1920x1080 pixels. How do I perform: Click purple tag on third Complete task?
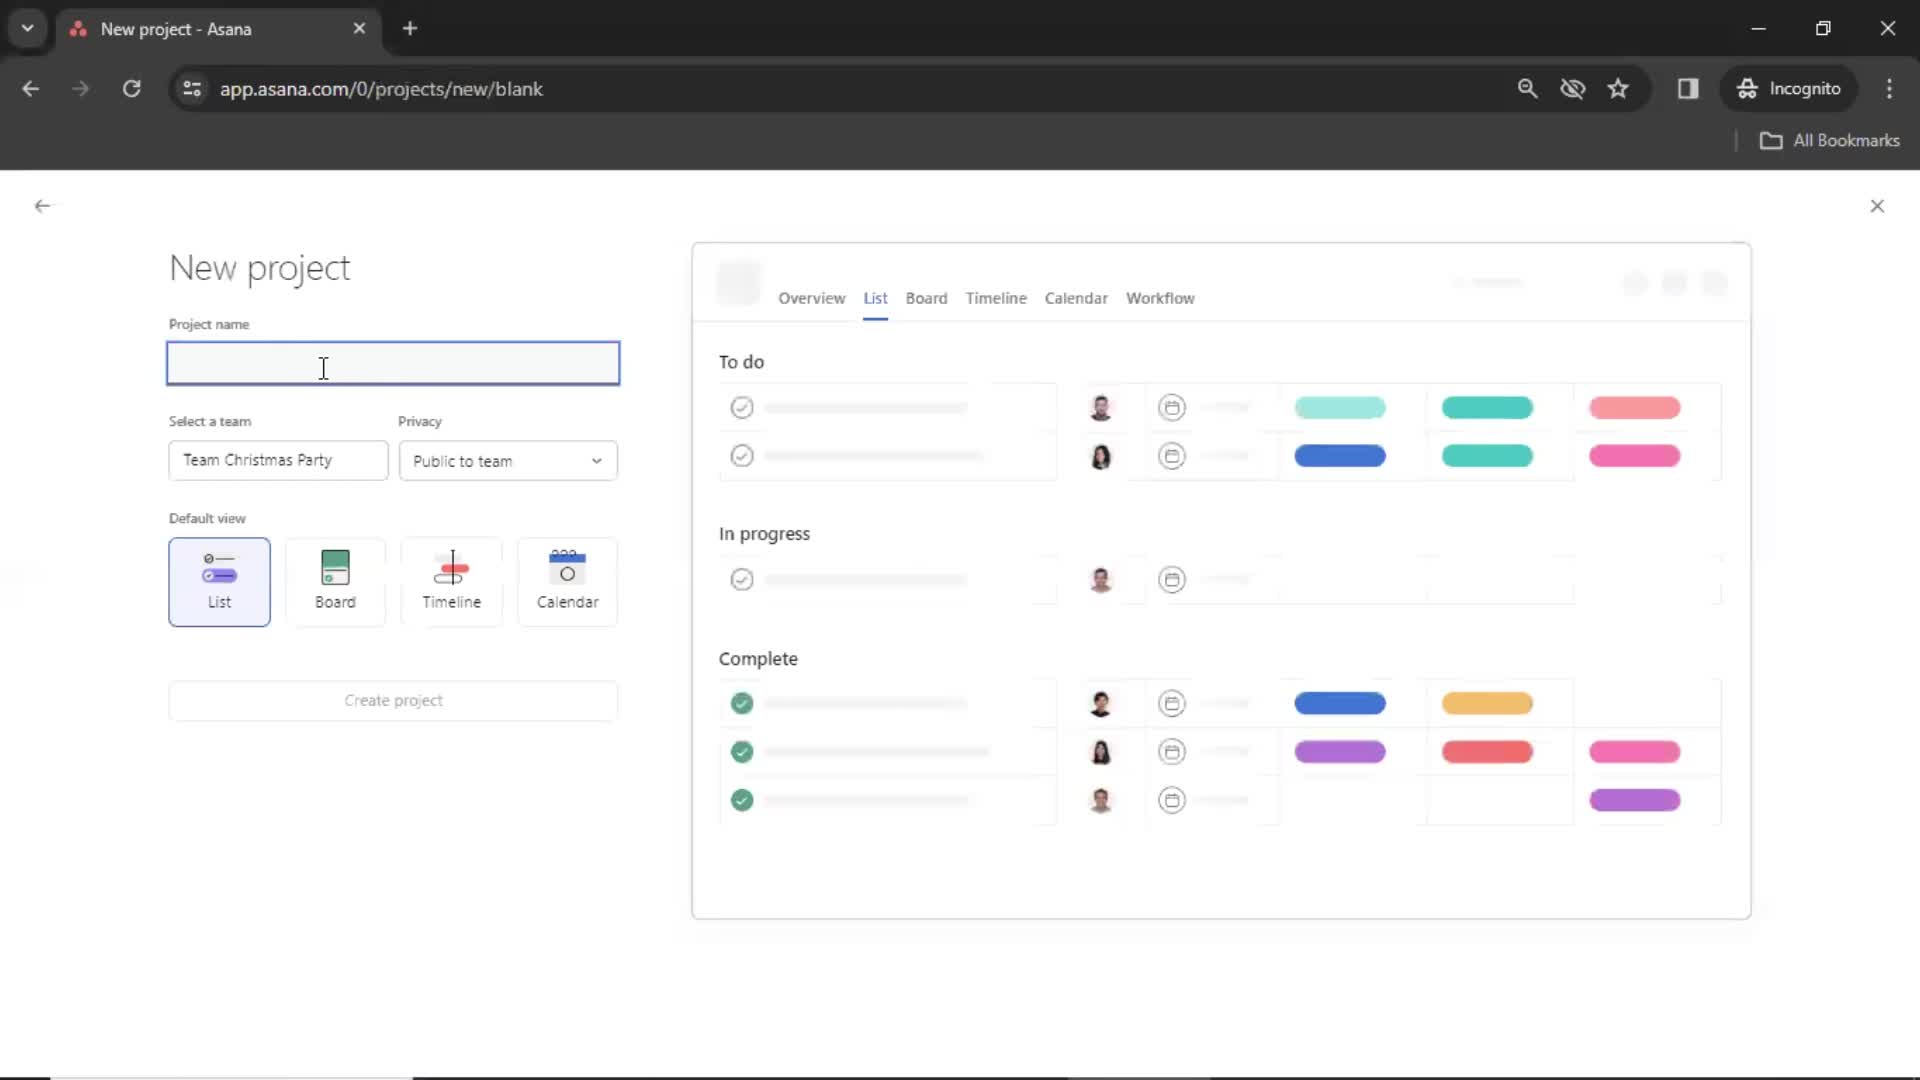(x=1634, y=801)
